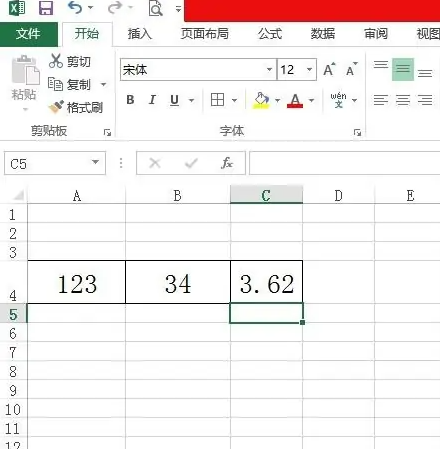440x449 pixels.
Task: Click the wén phonetic guide icon
Action: point(338,100)
